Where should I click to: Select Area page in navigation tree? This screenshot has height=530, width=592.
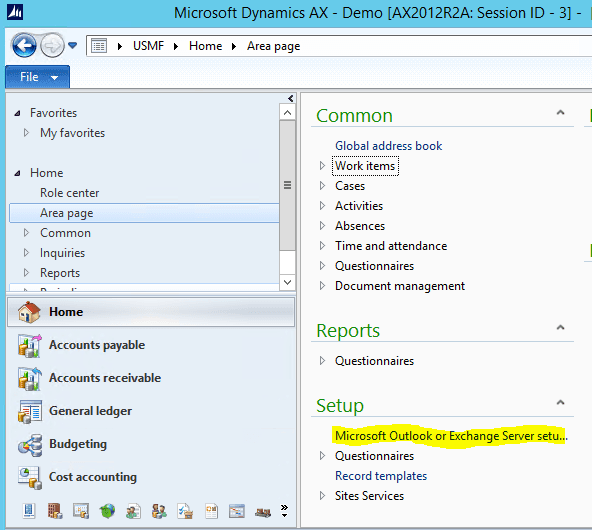(x=144, y=213)
